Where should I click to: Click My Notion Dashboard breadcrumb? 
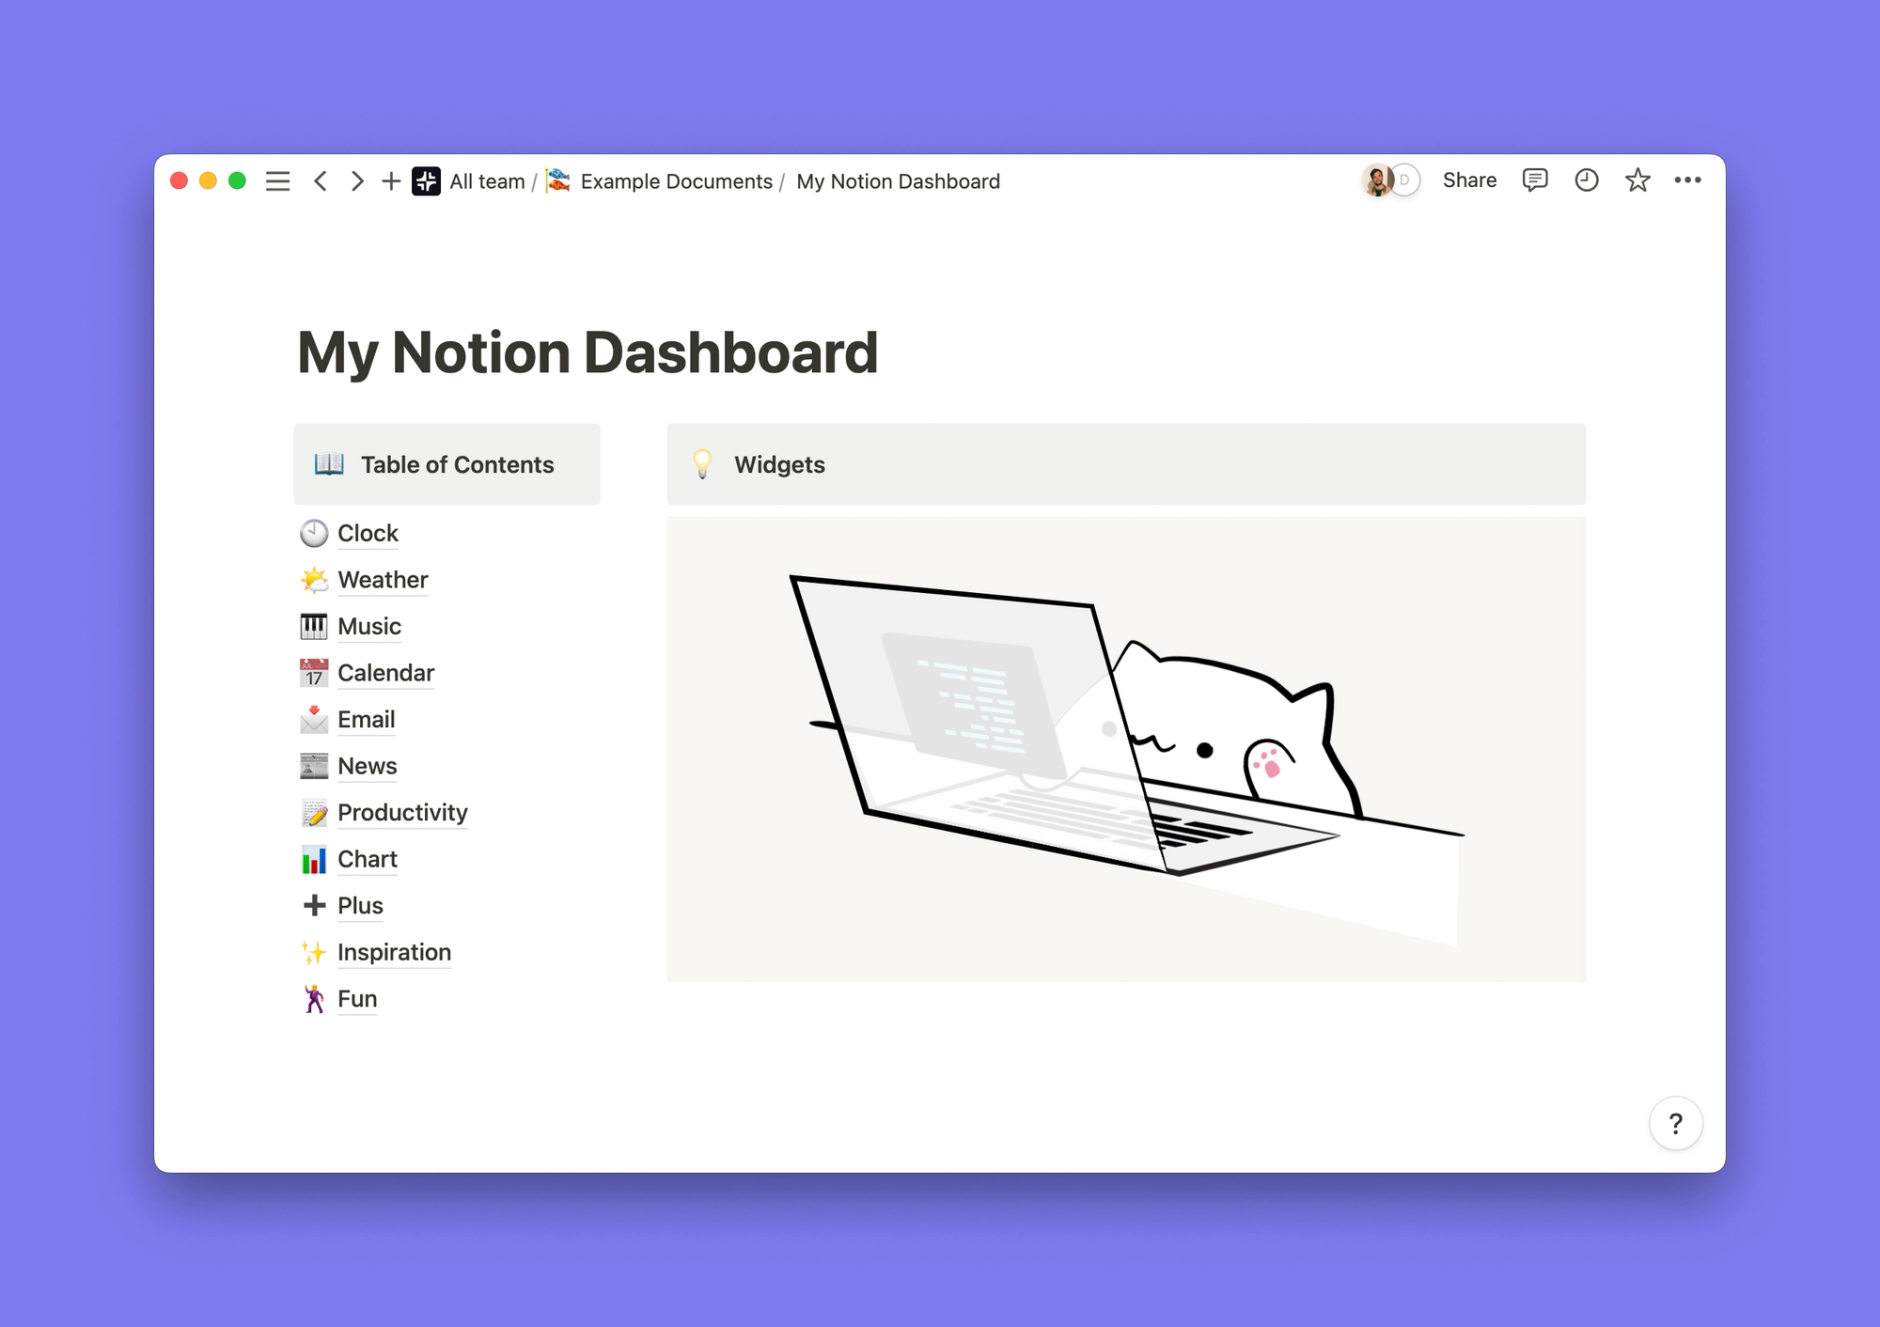point(898,181)
